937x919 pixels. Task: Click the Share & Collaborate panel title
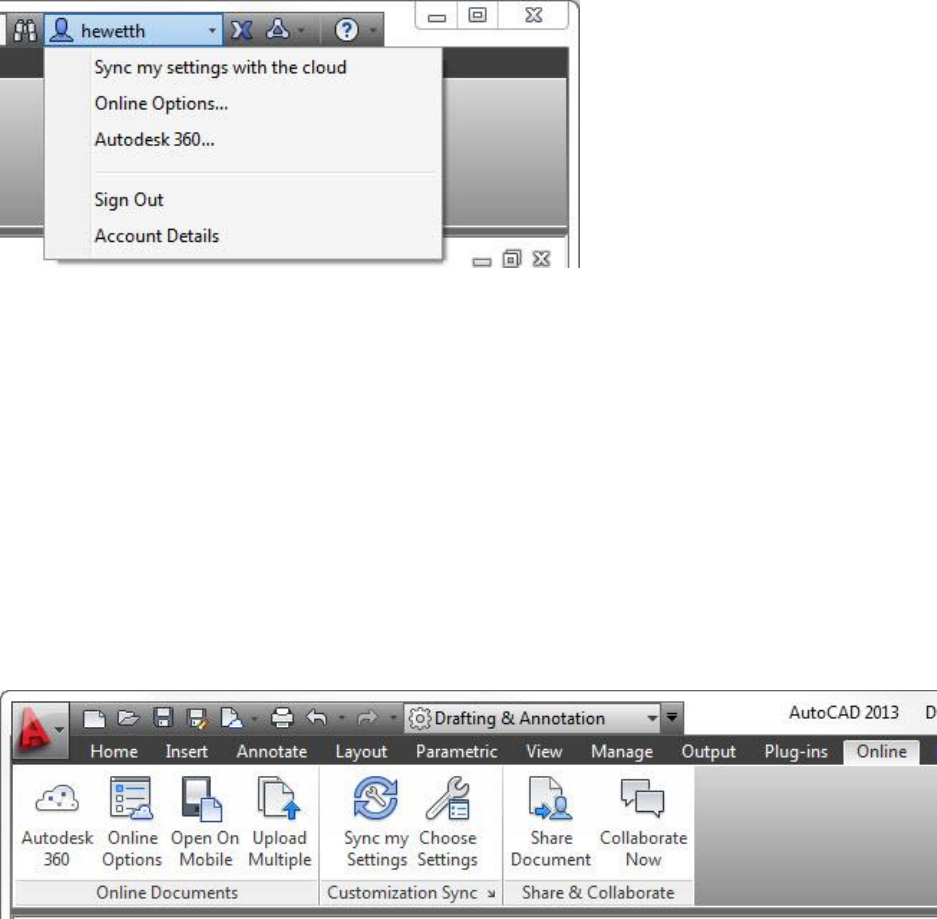(x=598, y=892)
